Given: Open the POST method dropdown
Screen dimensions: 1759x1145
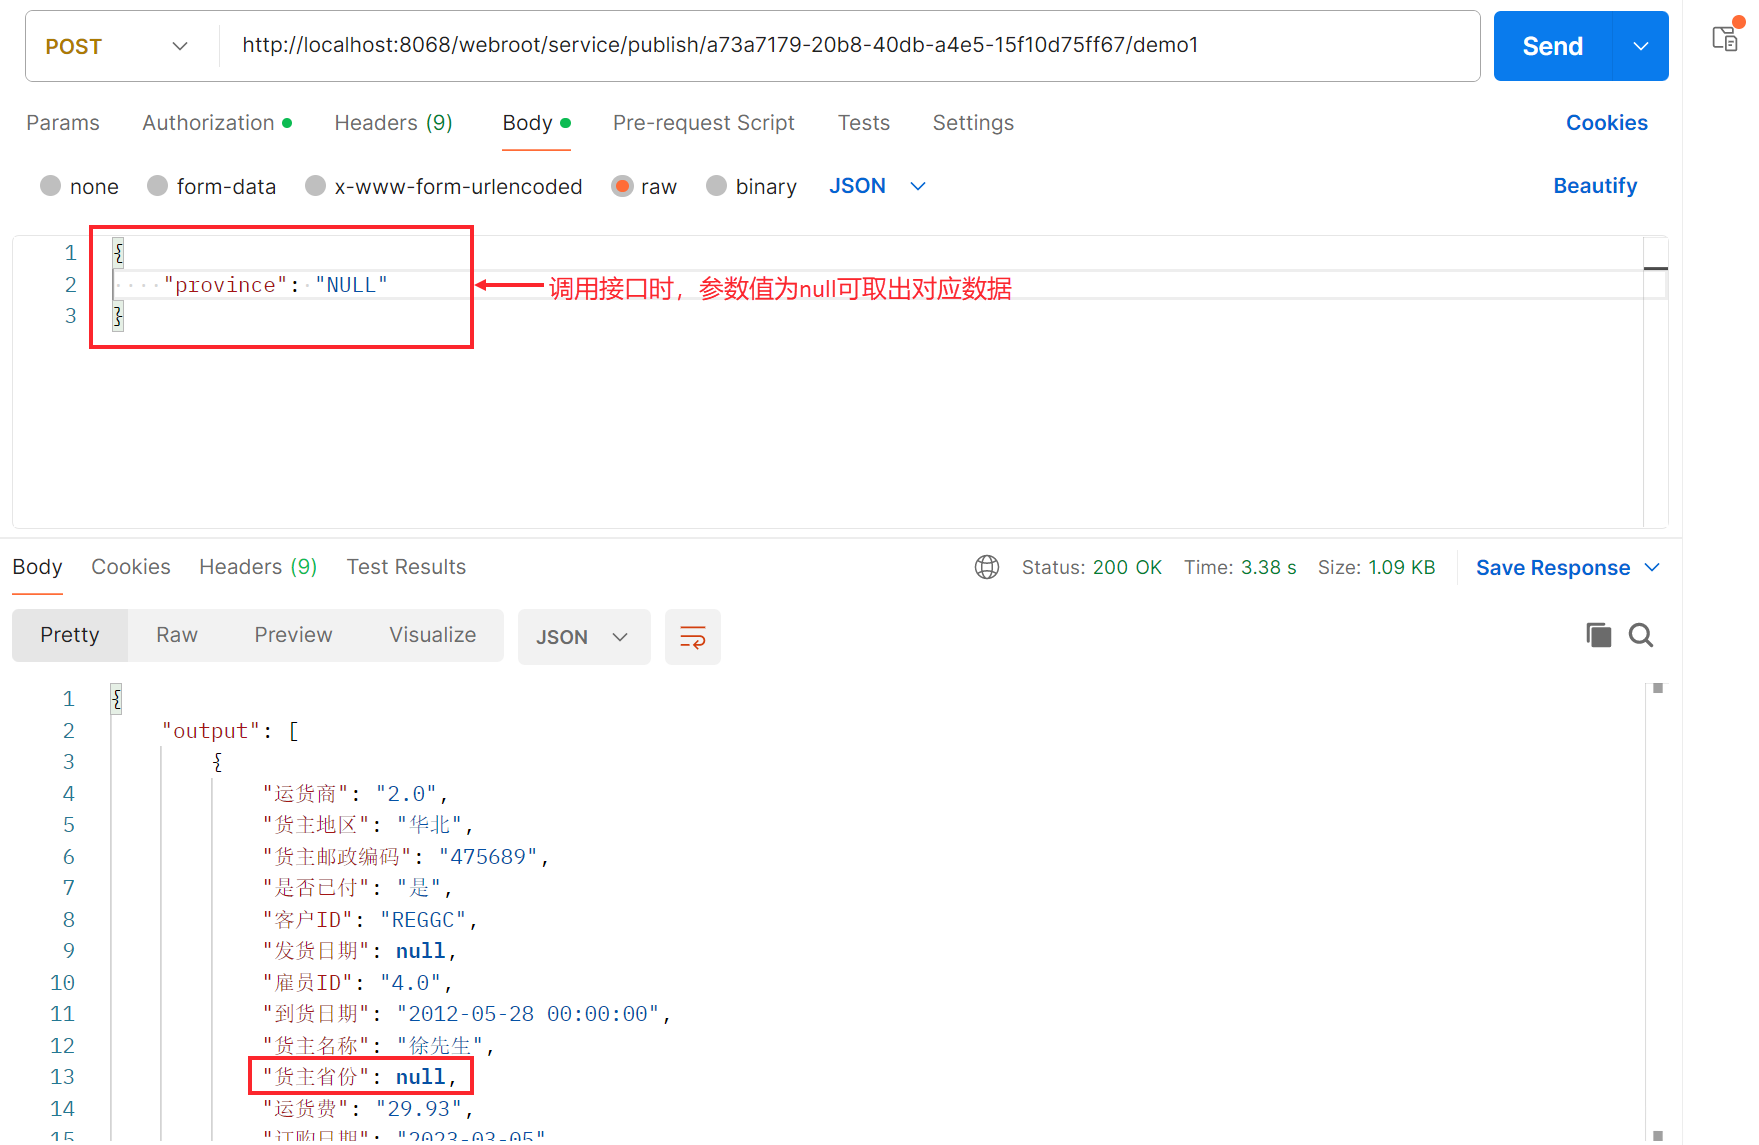Looking at the screenshot, I should 117,46.
